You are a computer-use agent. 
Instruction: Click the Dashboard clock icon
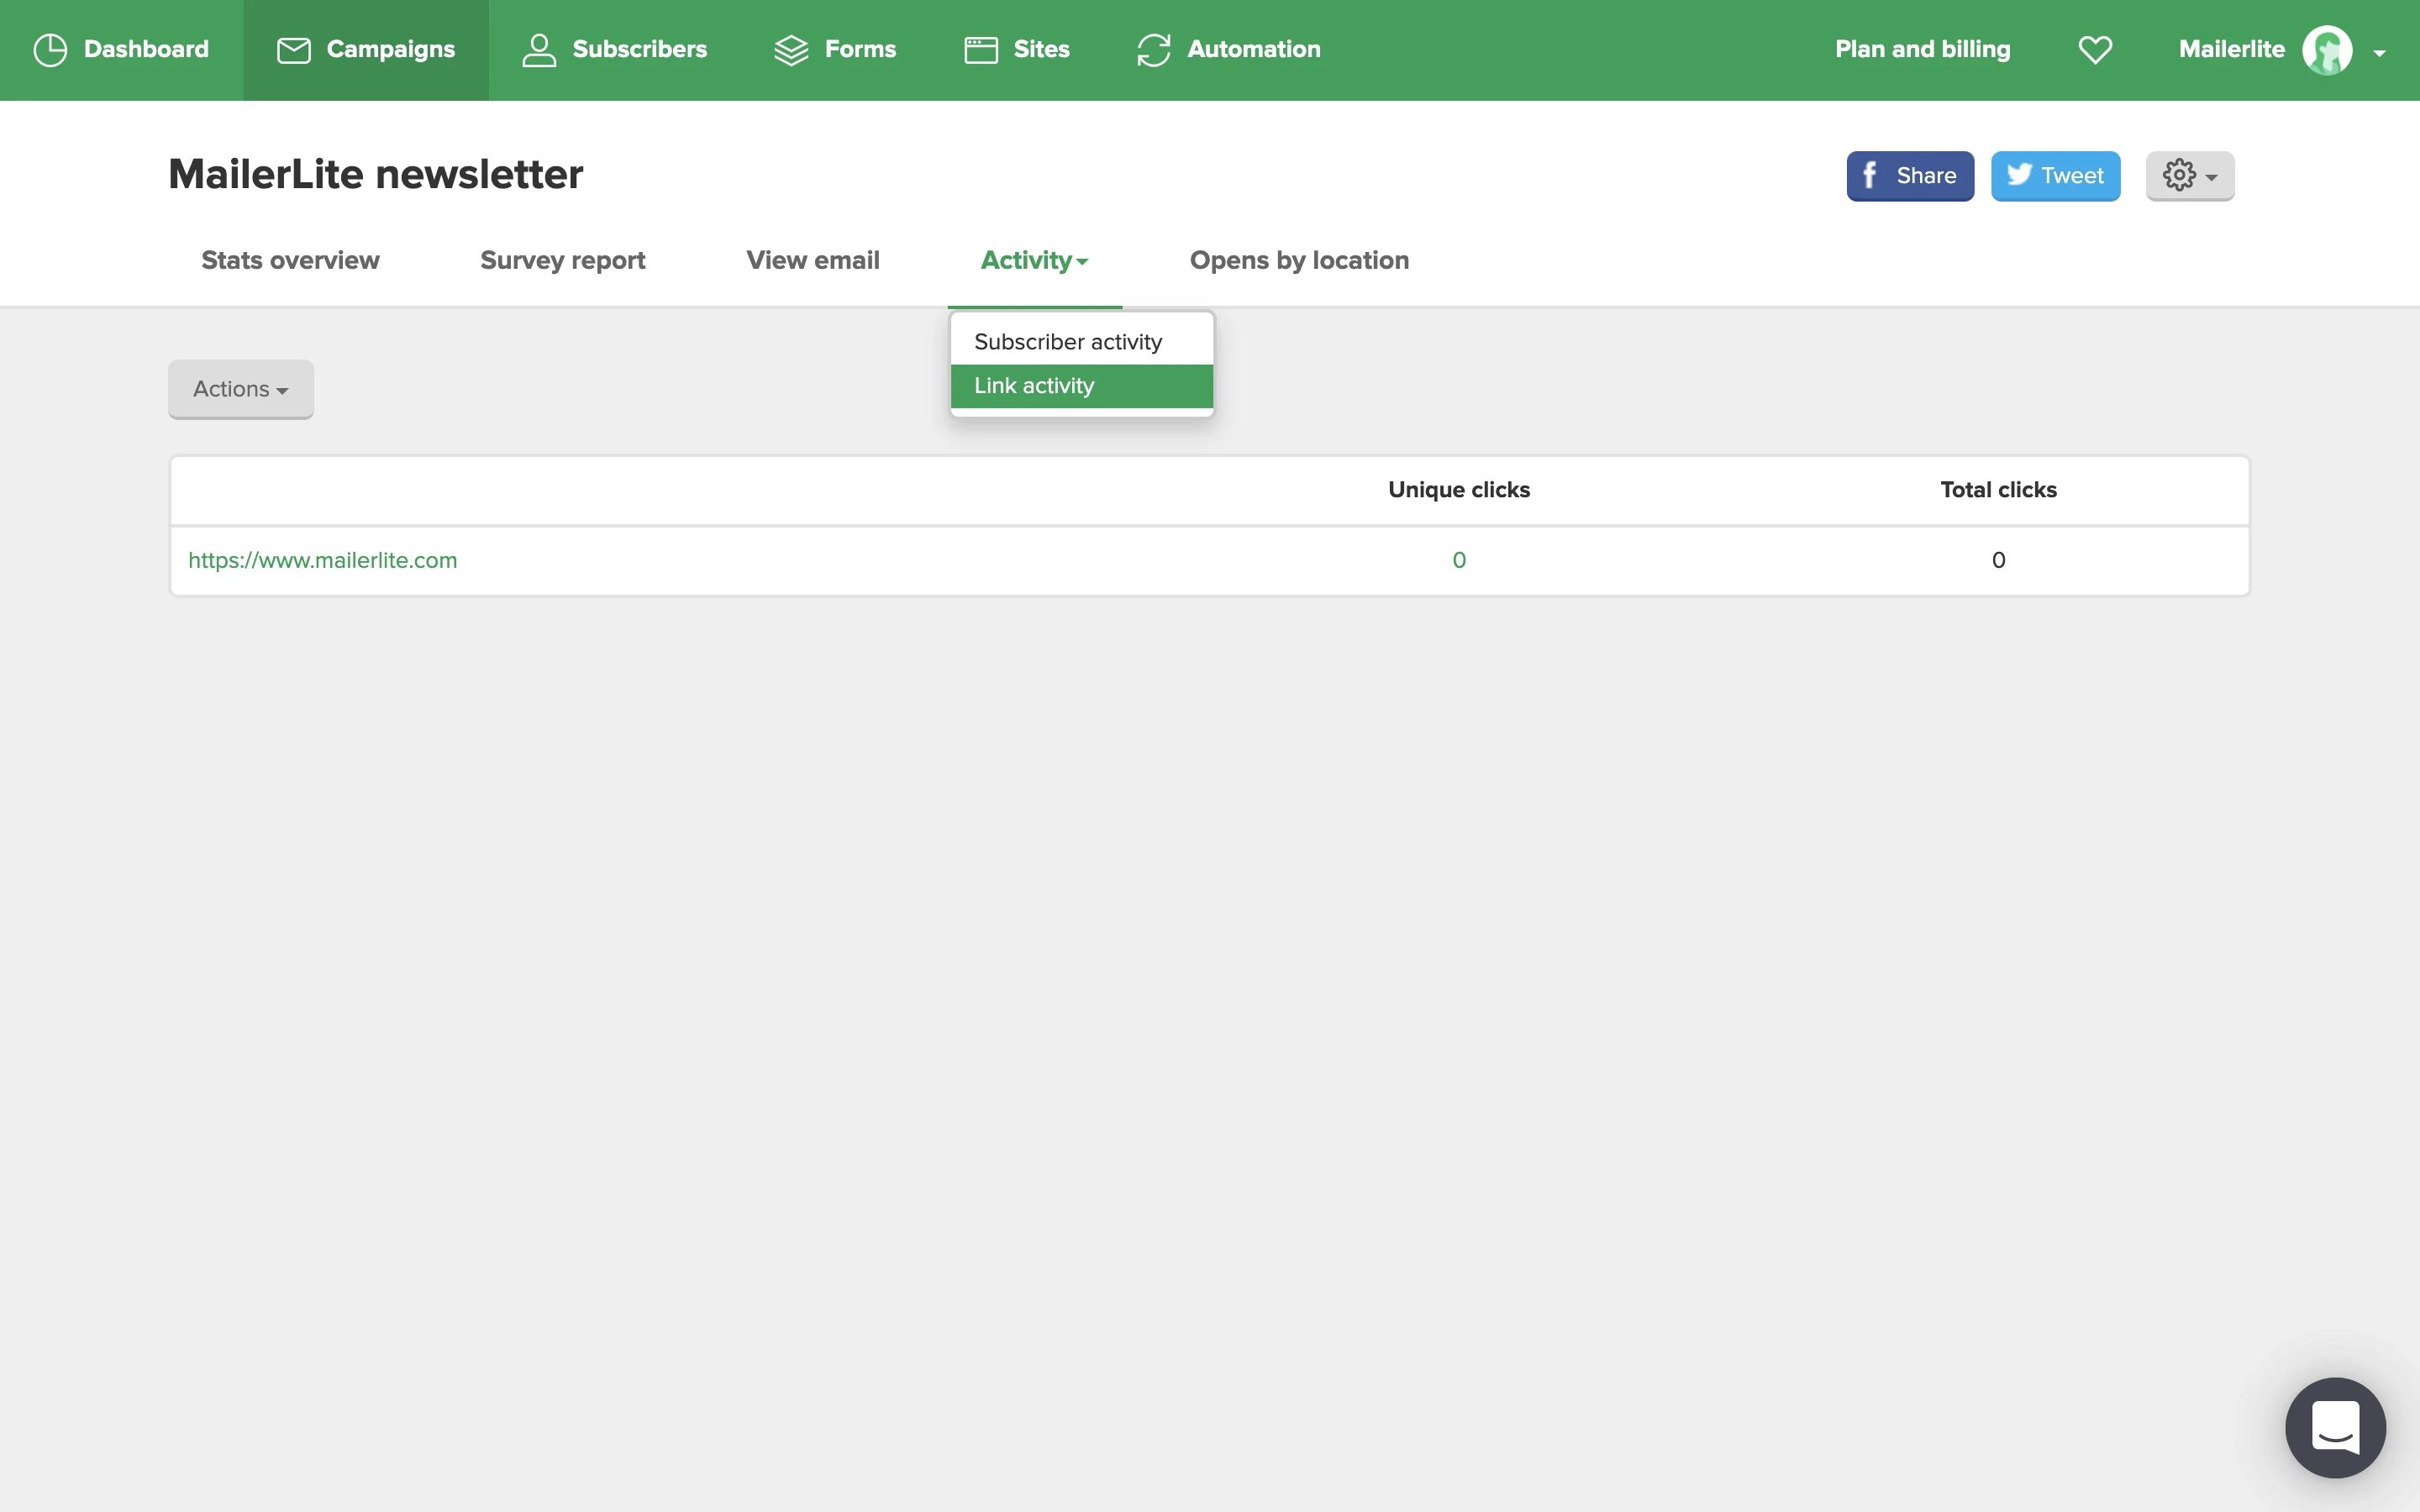click(50, 50)
